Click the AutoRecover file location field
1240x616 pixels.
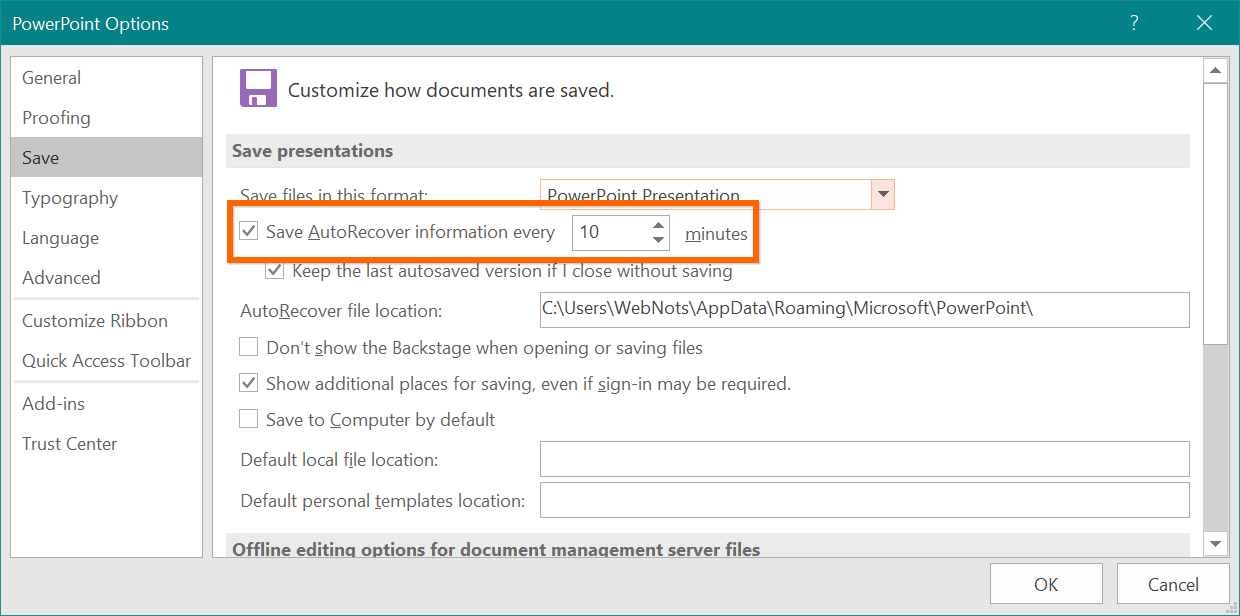point(864,310)
